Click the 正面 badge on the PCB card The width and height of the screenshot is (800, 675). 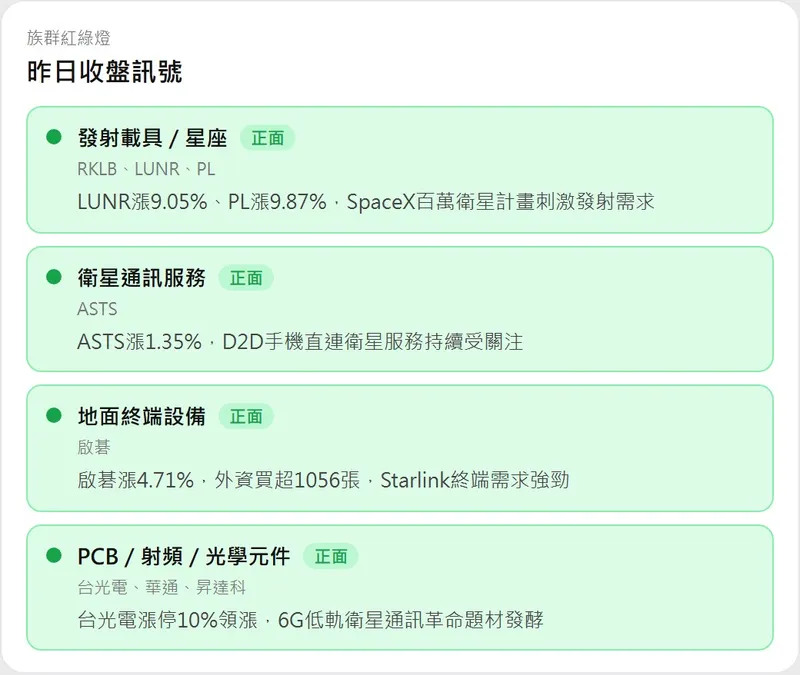[330, 557]
